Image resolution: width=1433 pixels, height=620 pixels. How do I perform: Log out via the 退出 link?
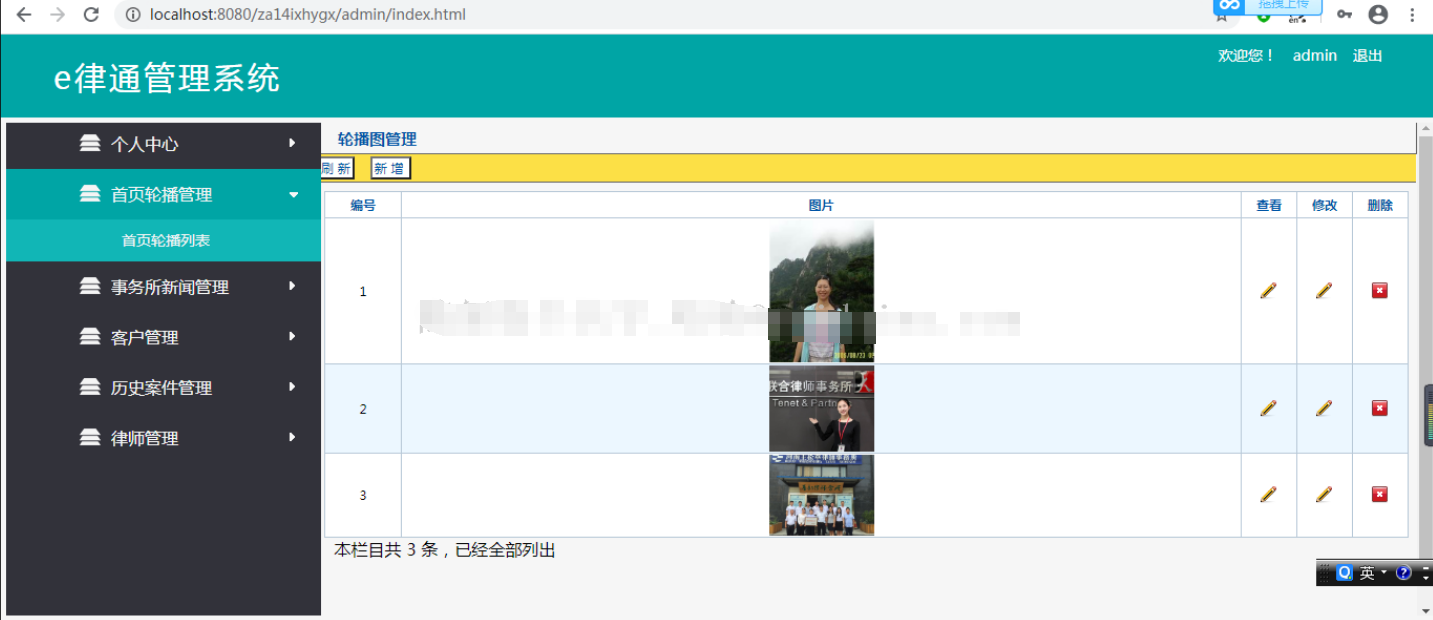click(x=1367, y=56)
